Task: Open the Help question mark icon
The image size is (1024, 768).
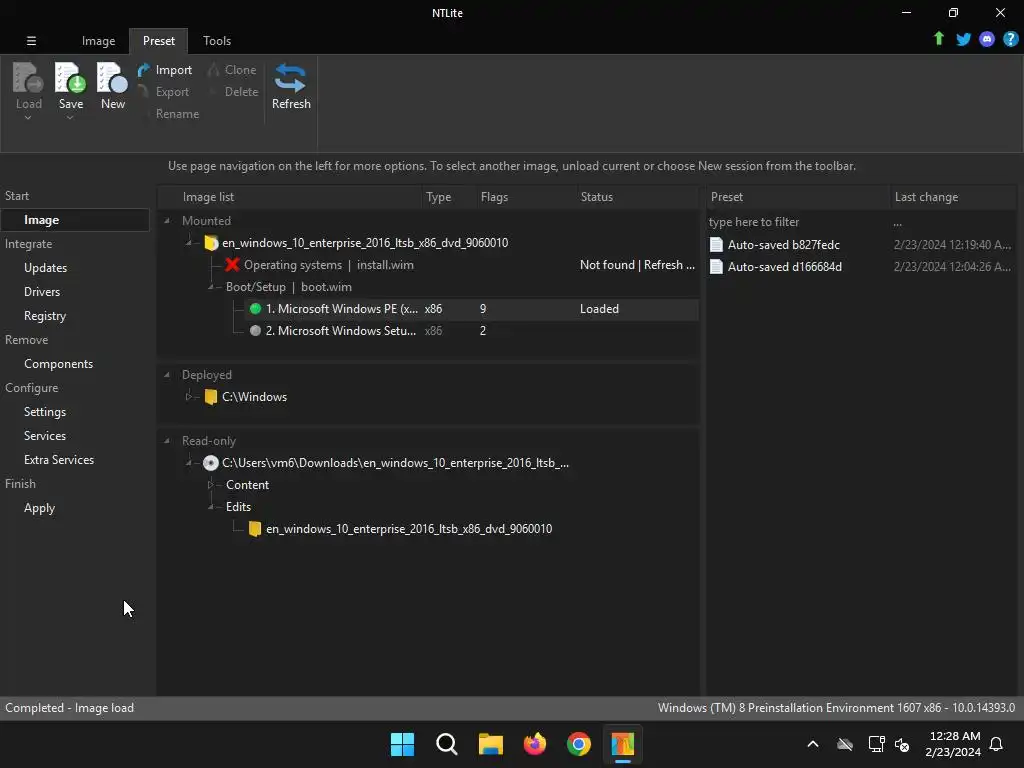Action: tap(1010, 39)
